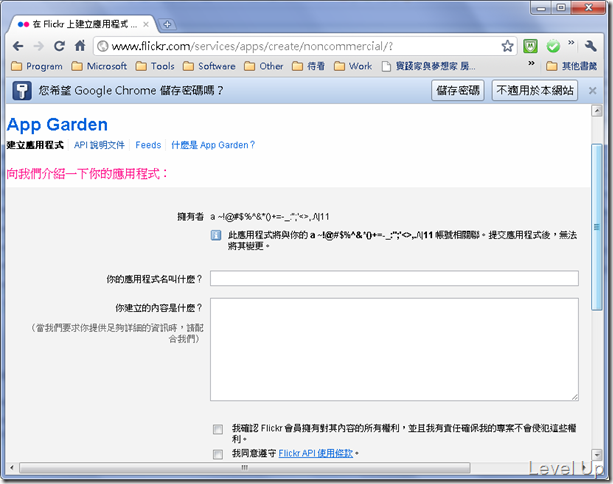Click the blue info icon beside owner note
Image resolution: width=613 pixels, height=484 pixels.
point(216,235)
